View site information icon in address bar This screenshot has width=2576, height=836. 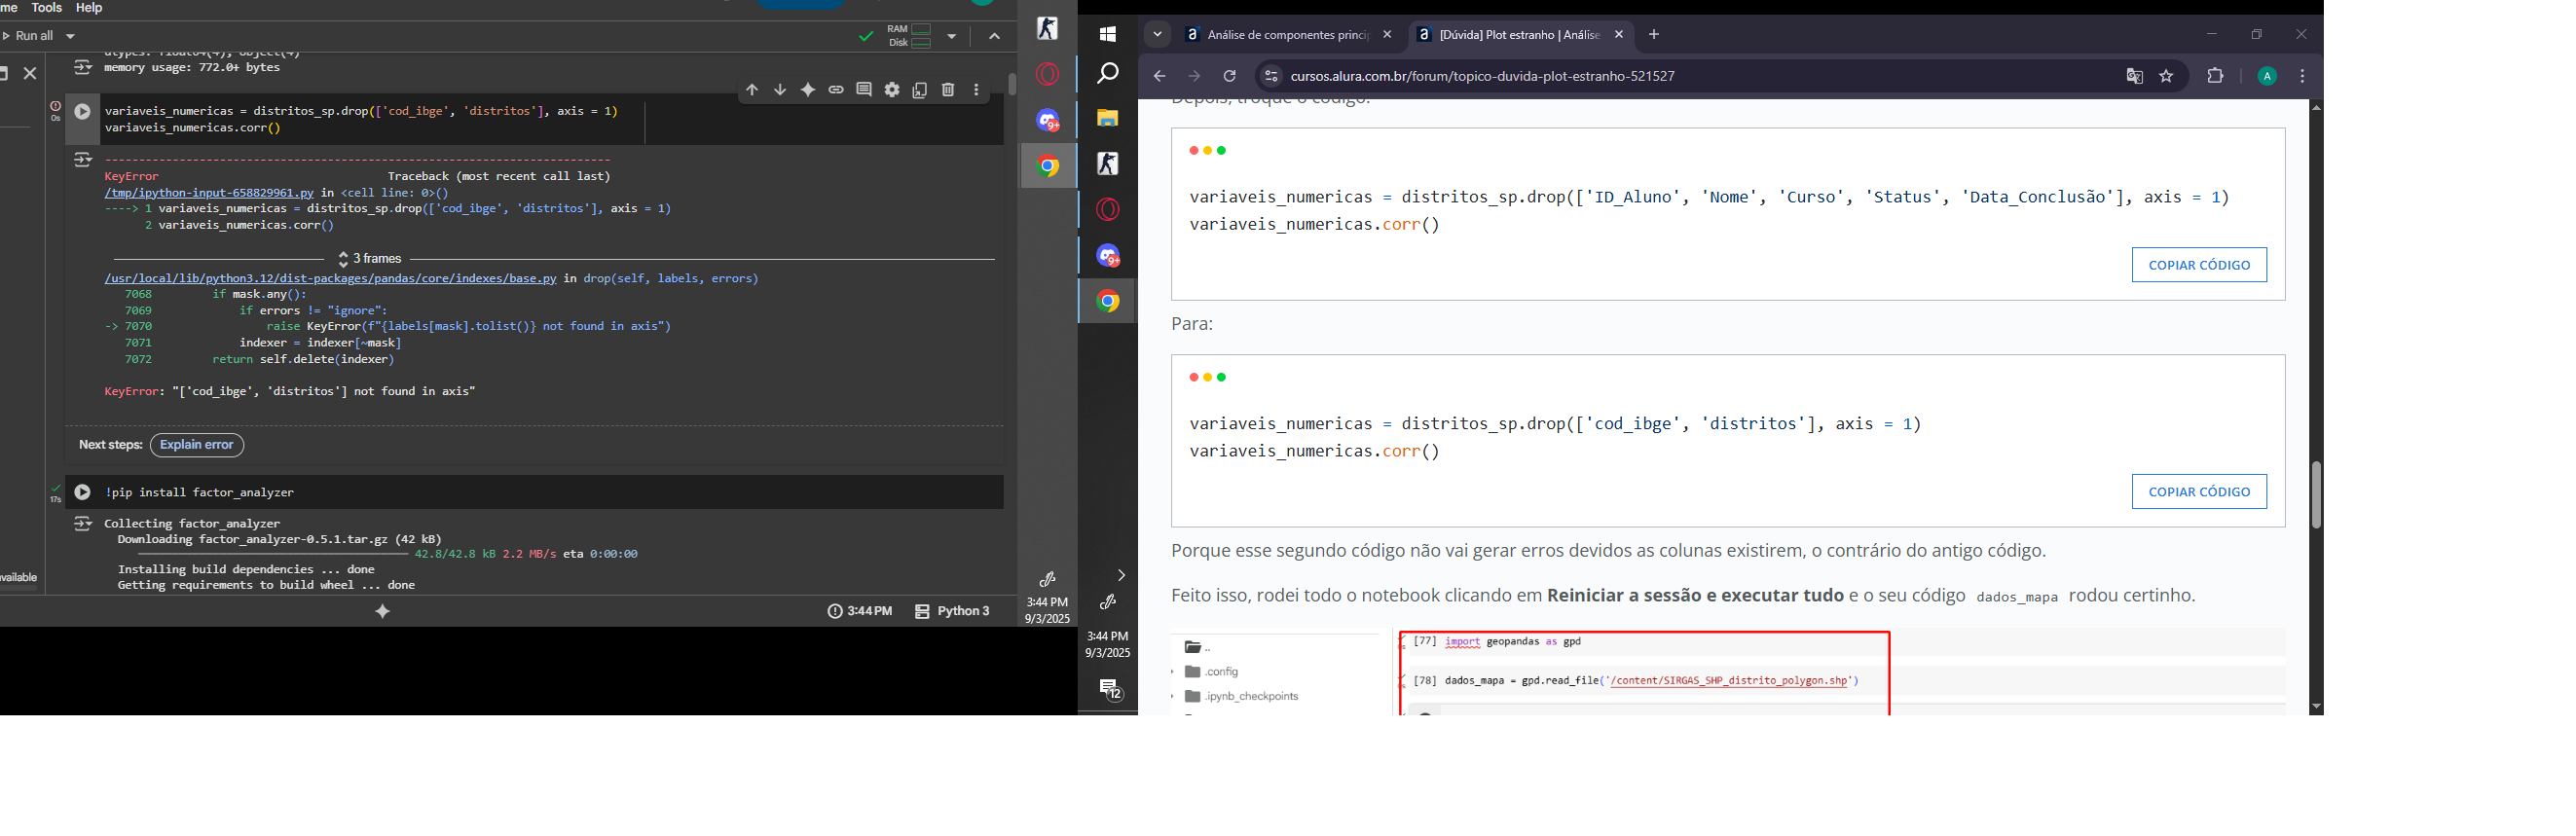pos(1271,76)
